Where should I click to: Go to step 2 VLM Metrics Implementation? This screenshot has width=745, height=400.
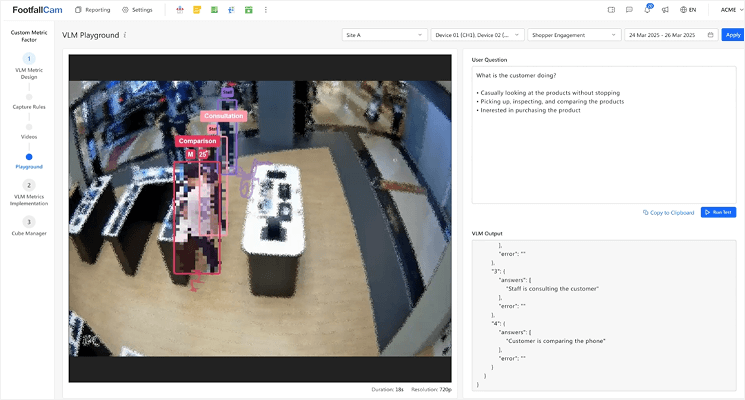pos(29,192)
